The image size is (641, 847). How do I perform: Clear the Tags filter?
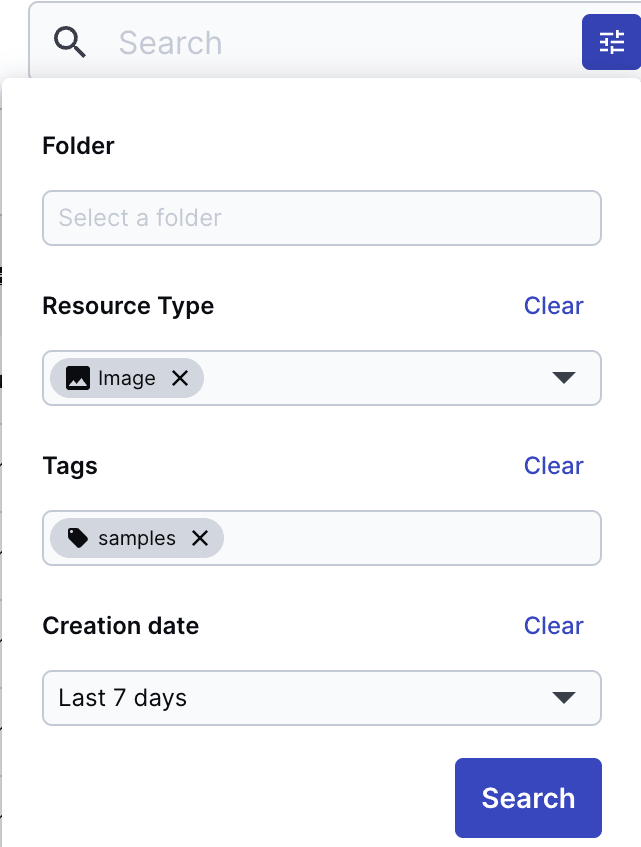553,466
